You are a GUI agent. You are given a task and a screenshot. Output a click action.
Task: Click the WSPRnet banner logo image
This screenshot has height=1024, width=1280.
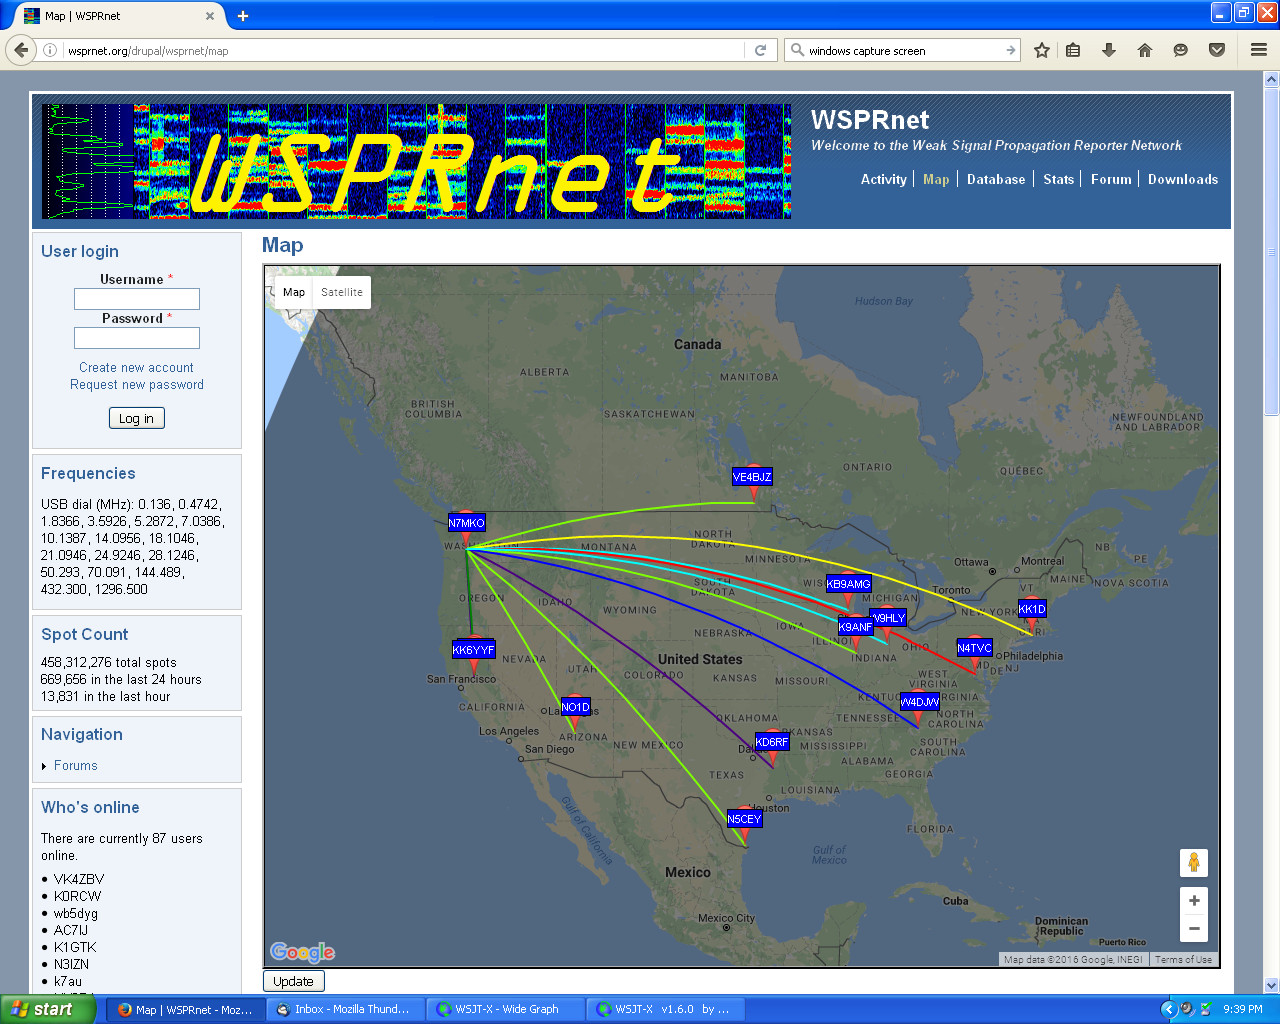pos(416,161)
